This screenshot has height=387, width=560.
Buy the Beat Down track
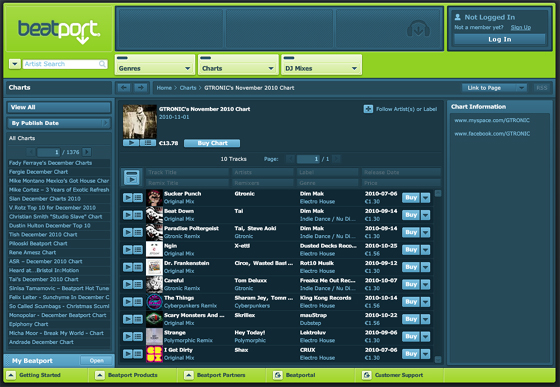411,215
